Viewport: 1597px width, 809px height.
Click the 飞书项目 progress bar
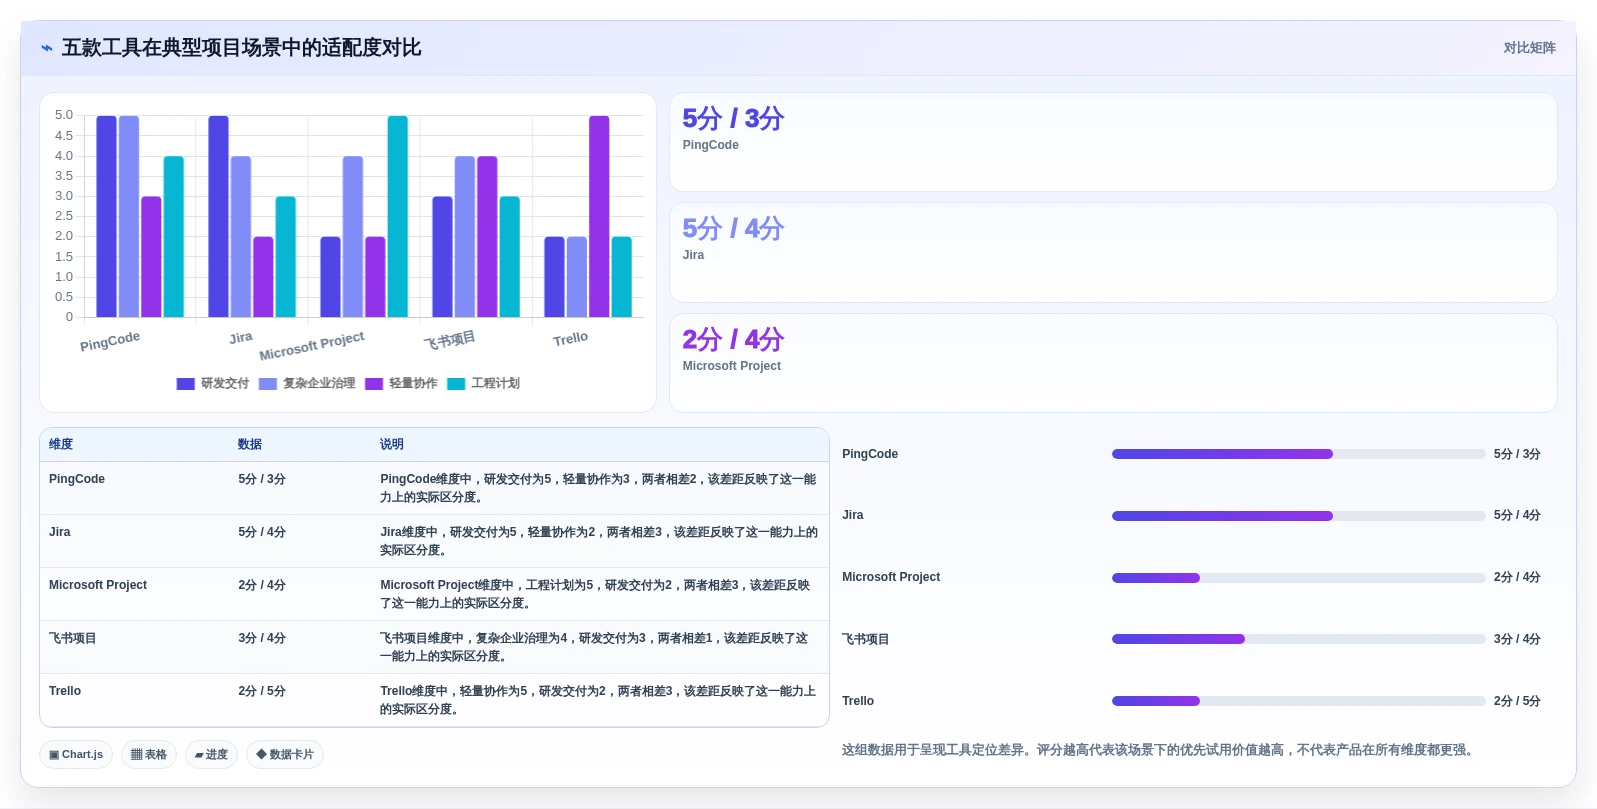pos(1298,639)
